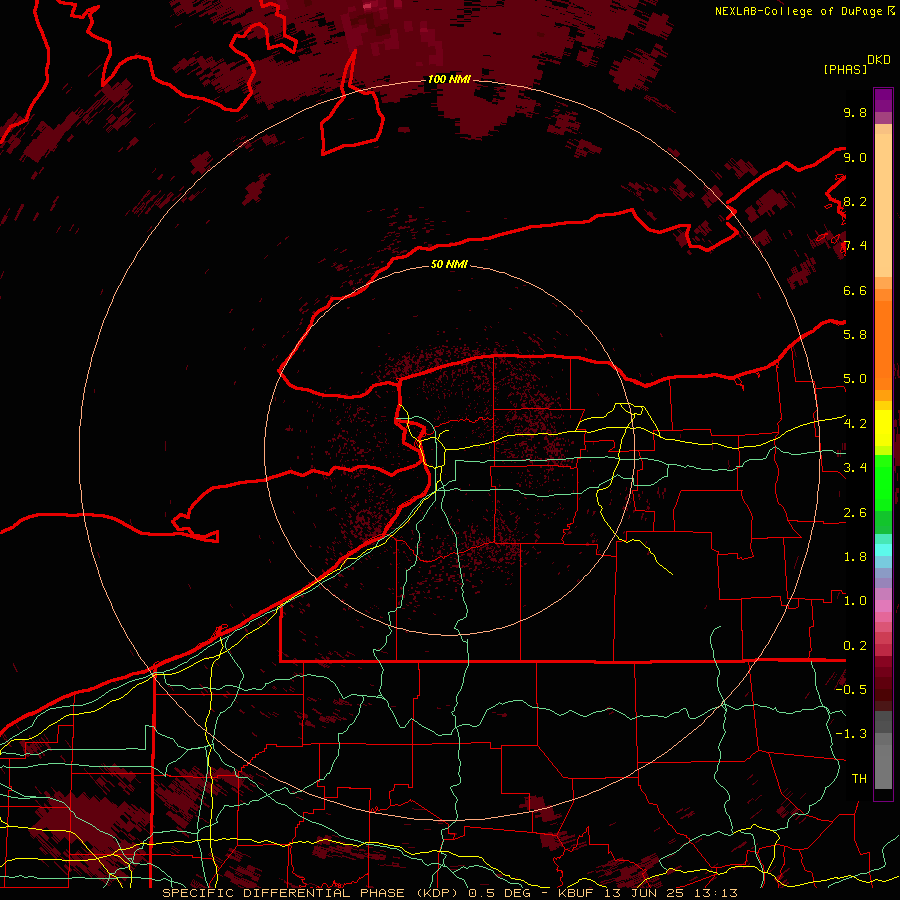The image size is (900, 900).
Task: Select the 1.0 value on the scale
Action: click(x=855, y=601)
